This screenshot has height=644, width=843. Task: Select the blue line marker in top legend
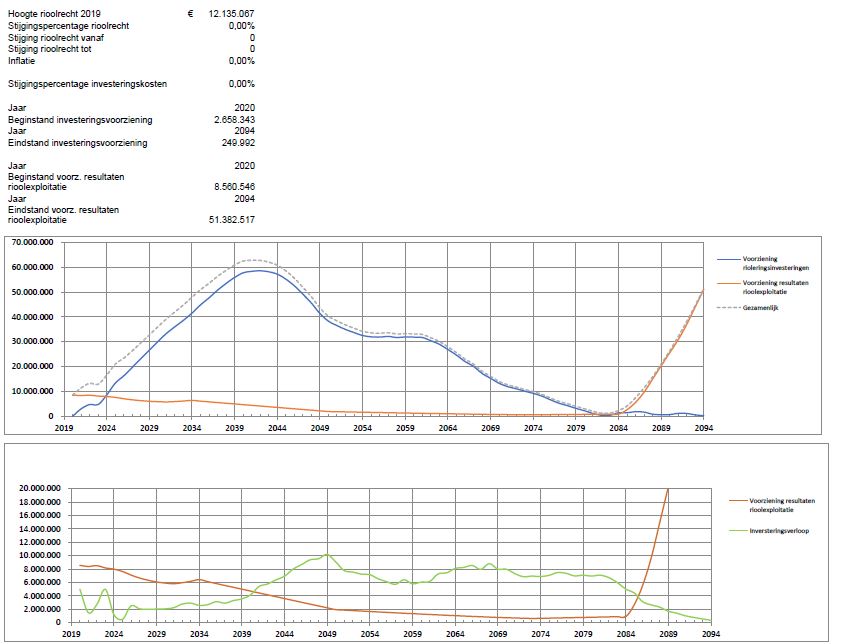pos(729,260)
